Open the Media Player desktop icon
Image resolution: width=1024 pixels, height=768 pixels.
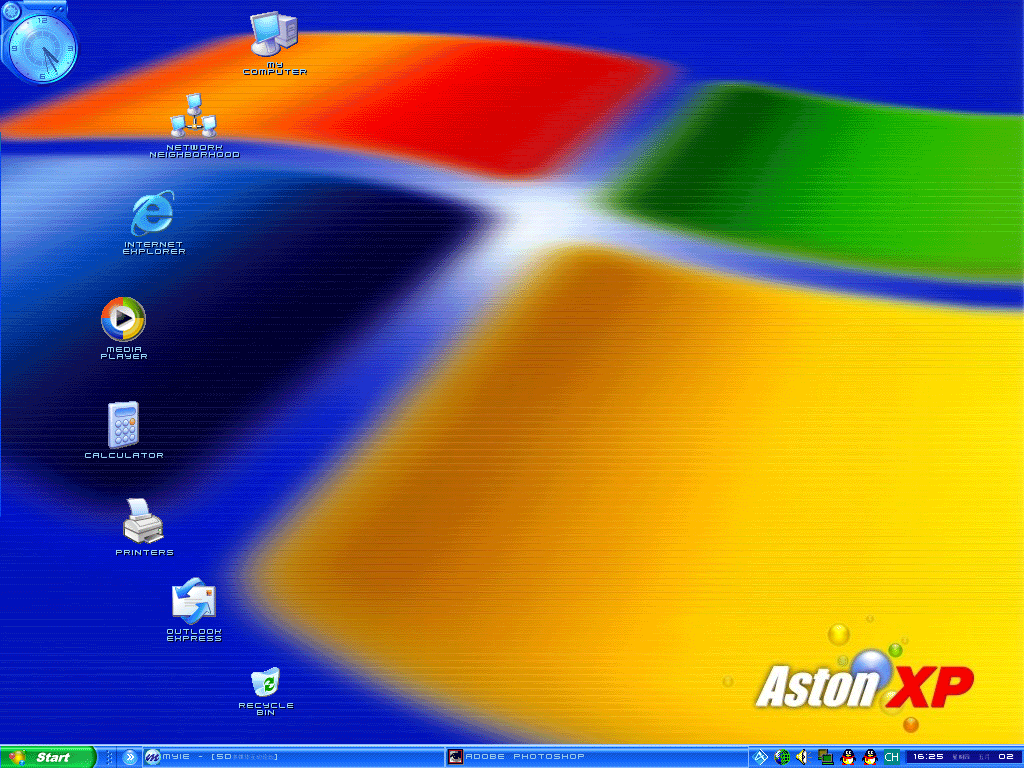tap(123, 319)
